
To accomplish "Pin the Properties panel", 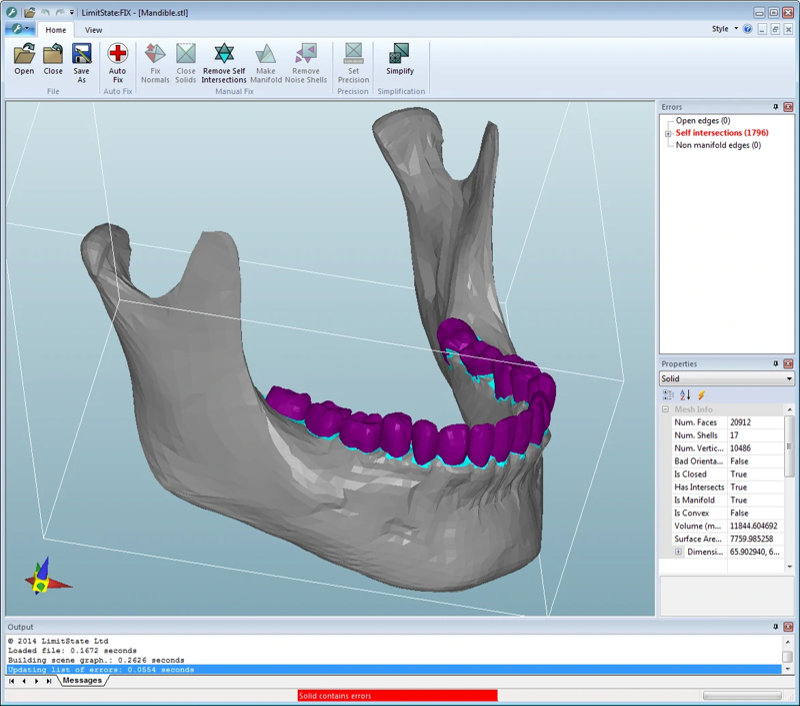I will [776, 364].
